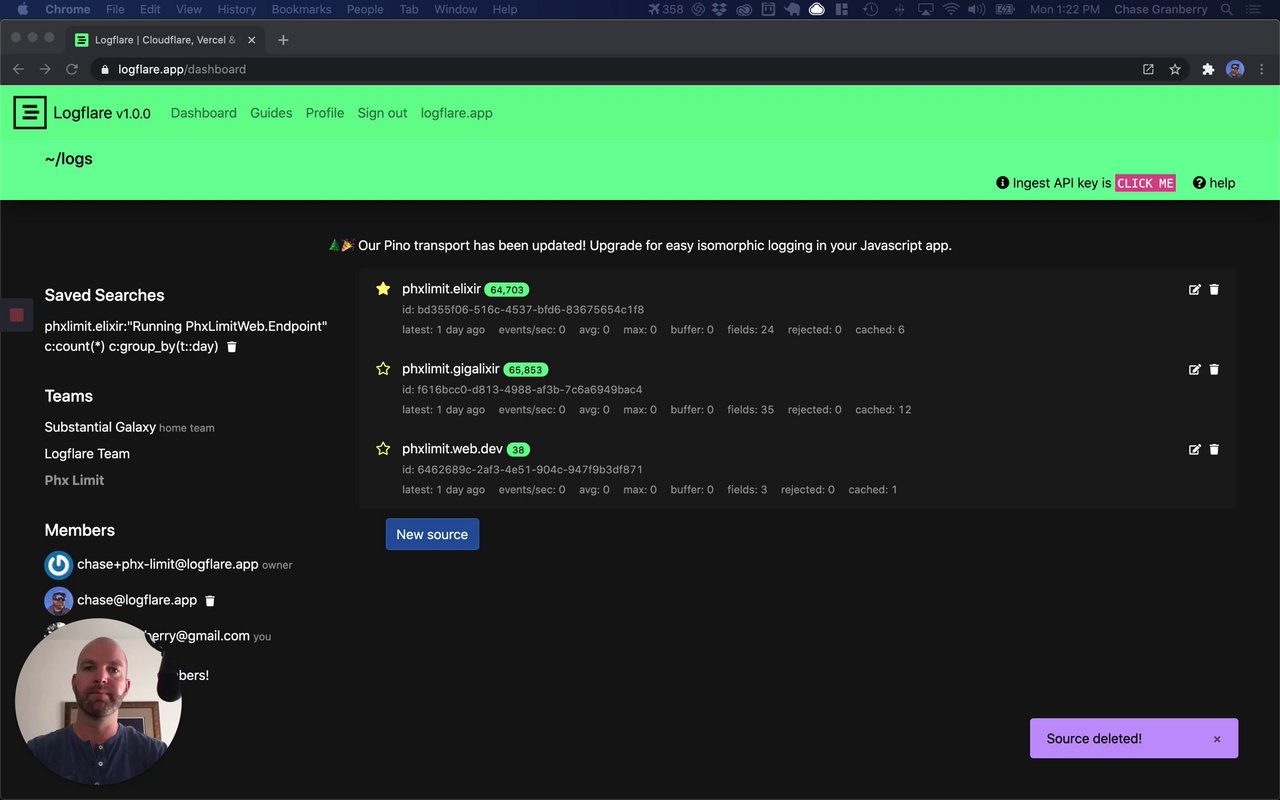Screen dimensions: 1280x800
Task: Toggle favorite star for phxlimit.gigalixir
Action: pyautogui.click(x=383, y=369)
